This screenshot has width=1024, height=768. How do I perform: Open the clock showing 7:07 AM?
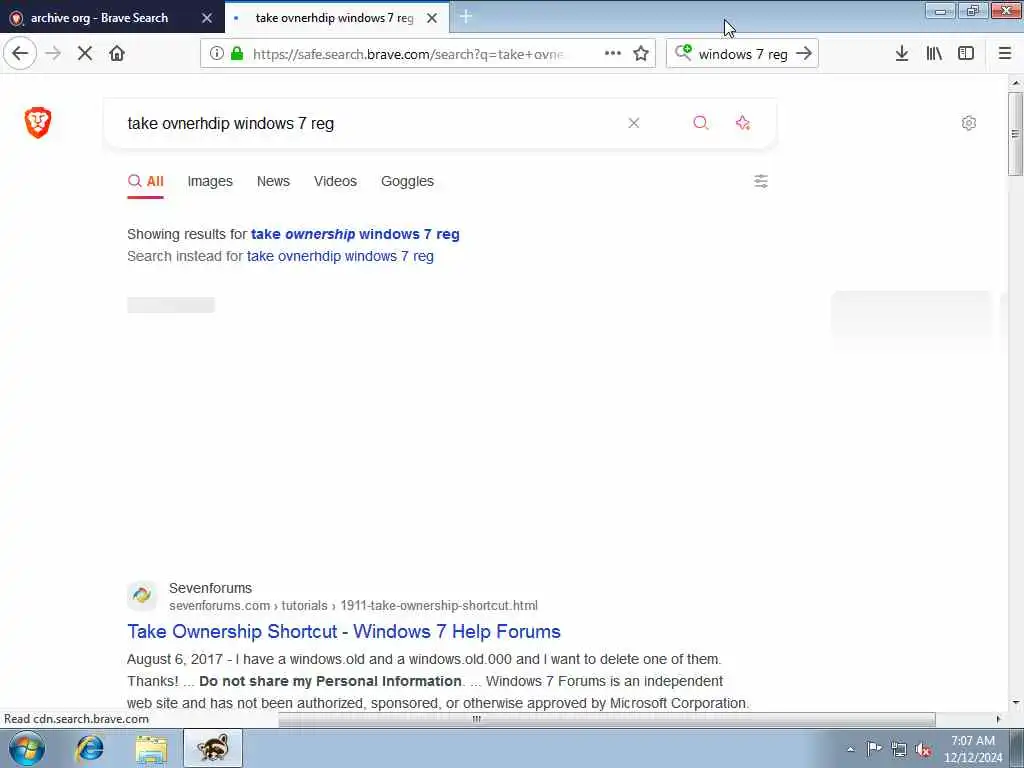972,749
